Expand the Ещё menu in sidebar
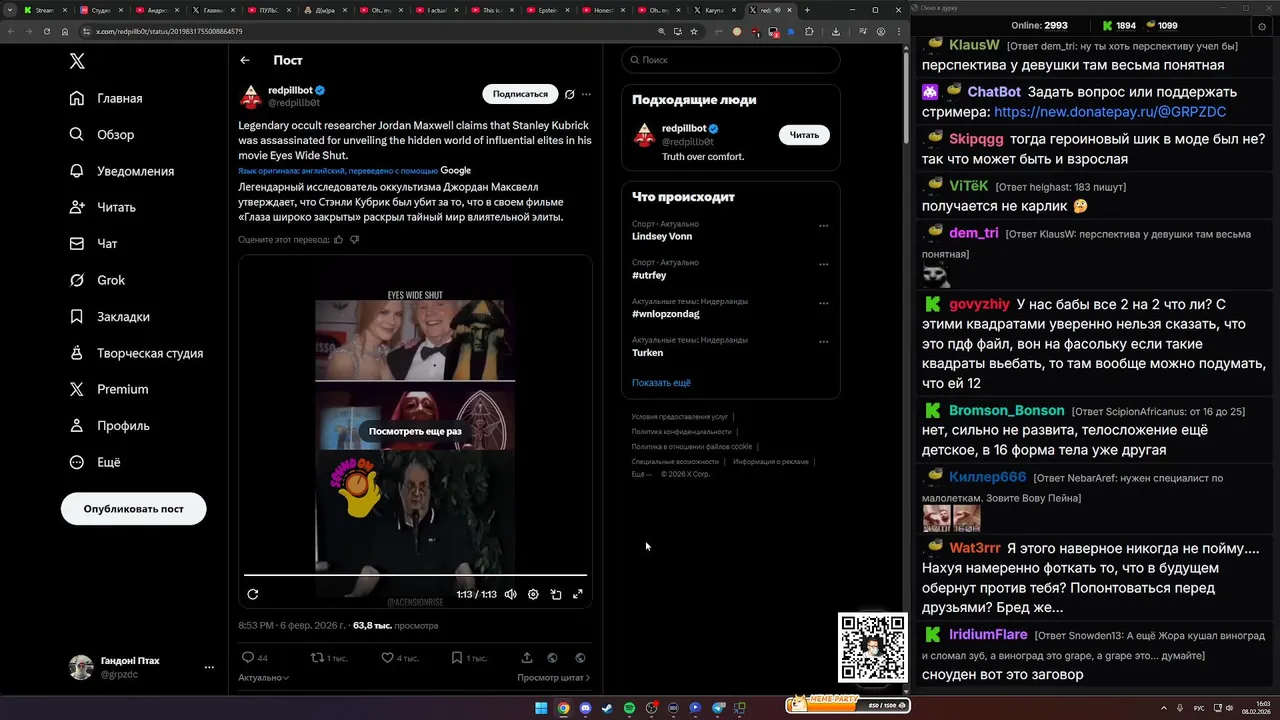1280x720 pixels. click(95, 462)
